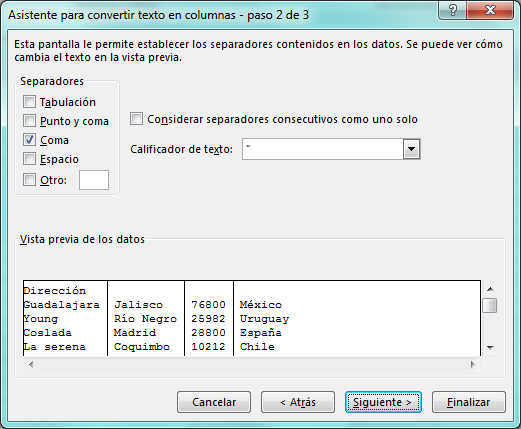Click the Young cell in preview

(x=41, y=319)
